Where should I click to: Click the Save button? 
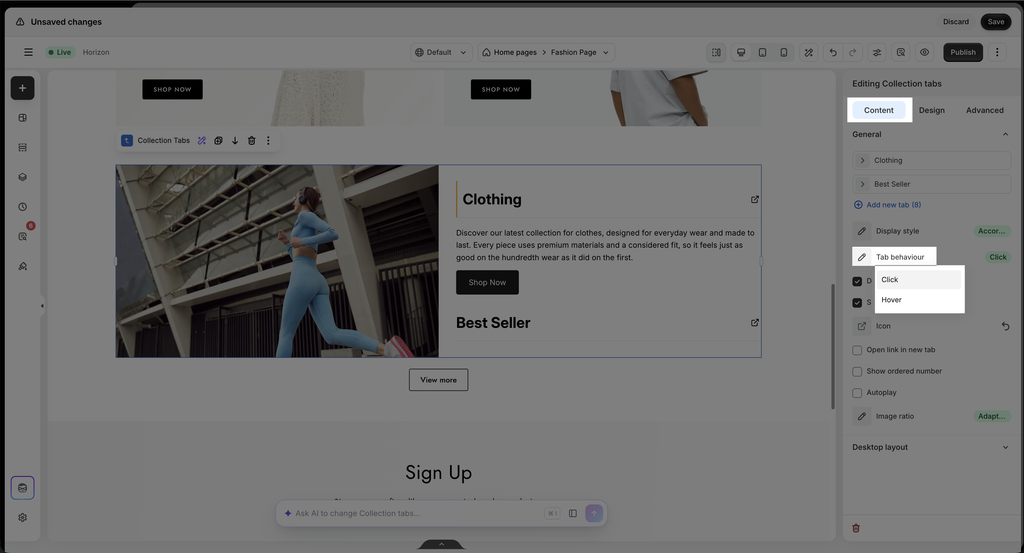tap(995, 22)
